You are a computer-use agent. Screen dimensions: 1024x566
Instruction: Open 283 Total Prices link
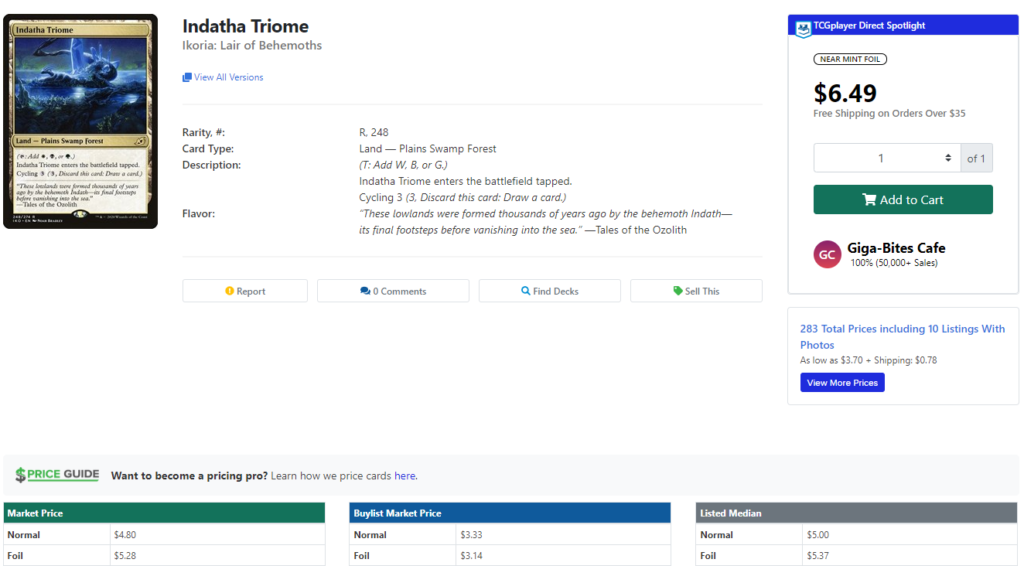pyautogui.click(x=902, y=337)
